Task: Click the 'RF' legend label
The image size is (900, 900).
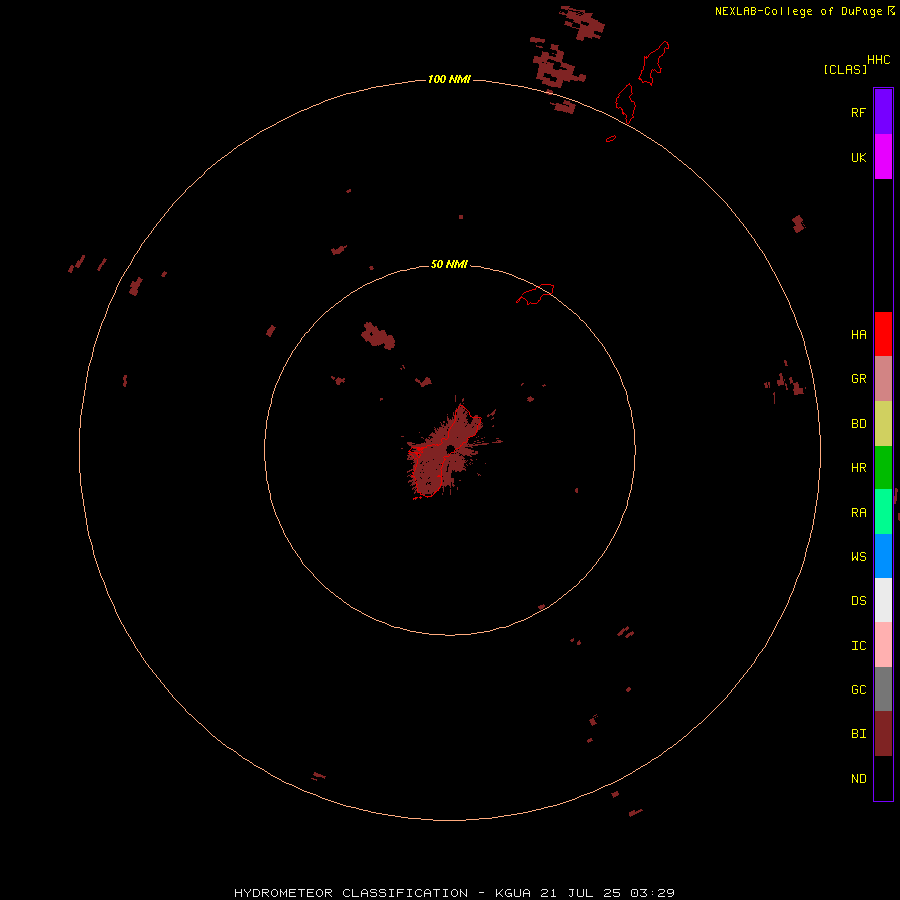Action: (858, 112)
